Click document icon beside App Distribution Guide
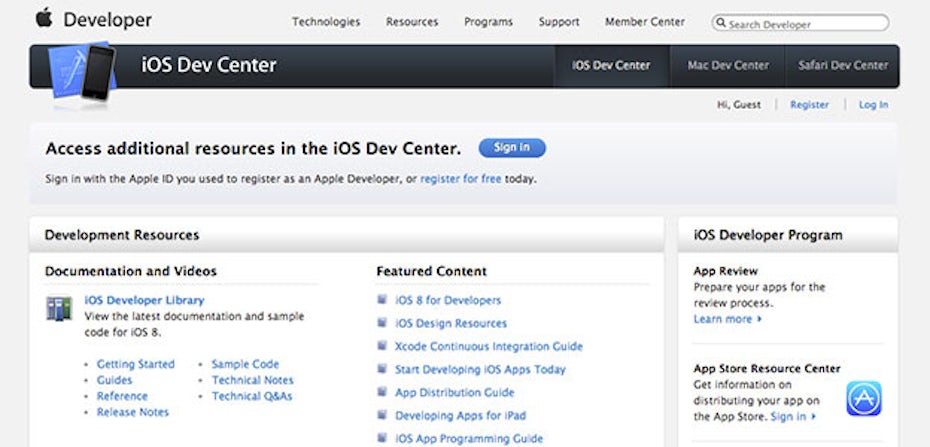 coord(383,392)
